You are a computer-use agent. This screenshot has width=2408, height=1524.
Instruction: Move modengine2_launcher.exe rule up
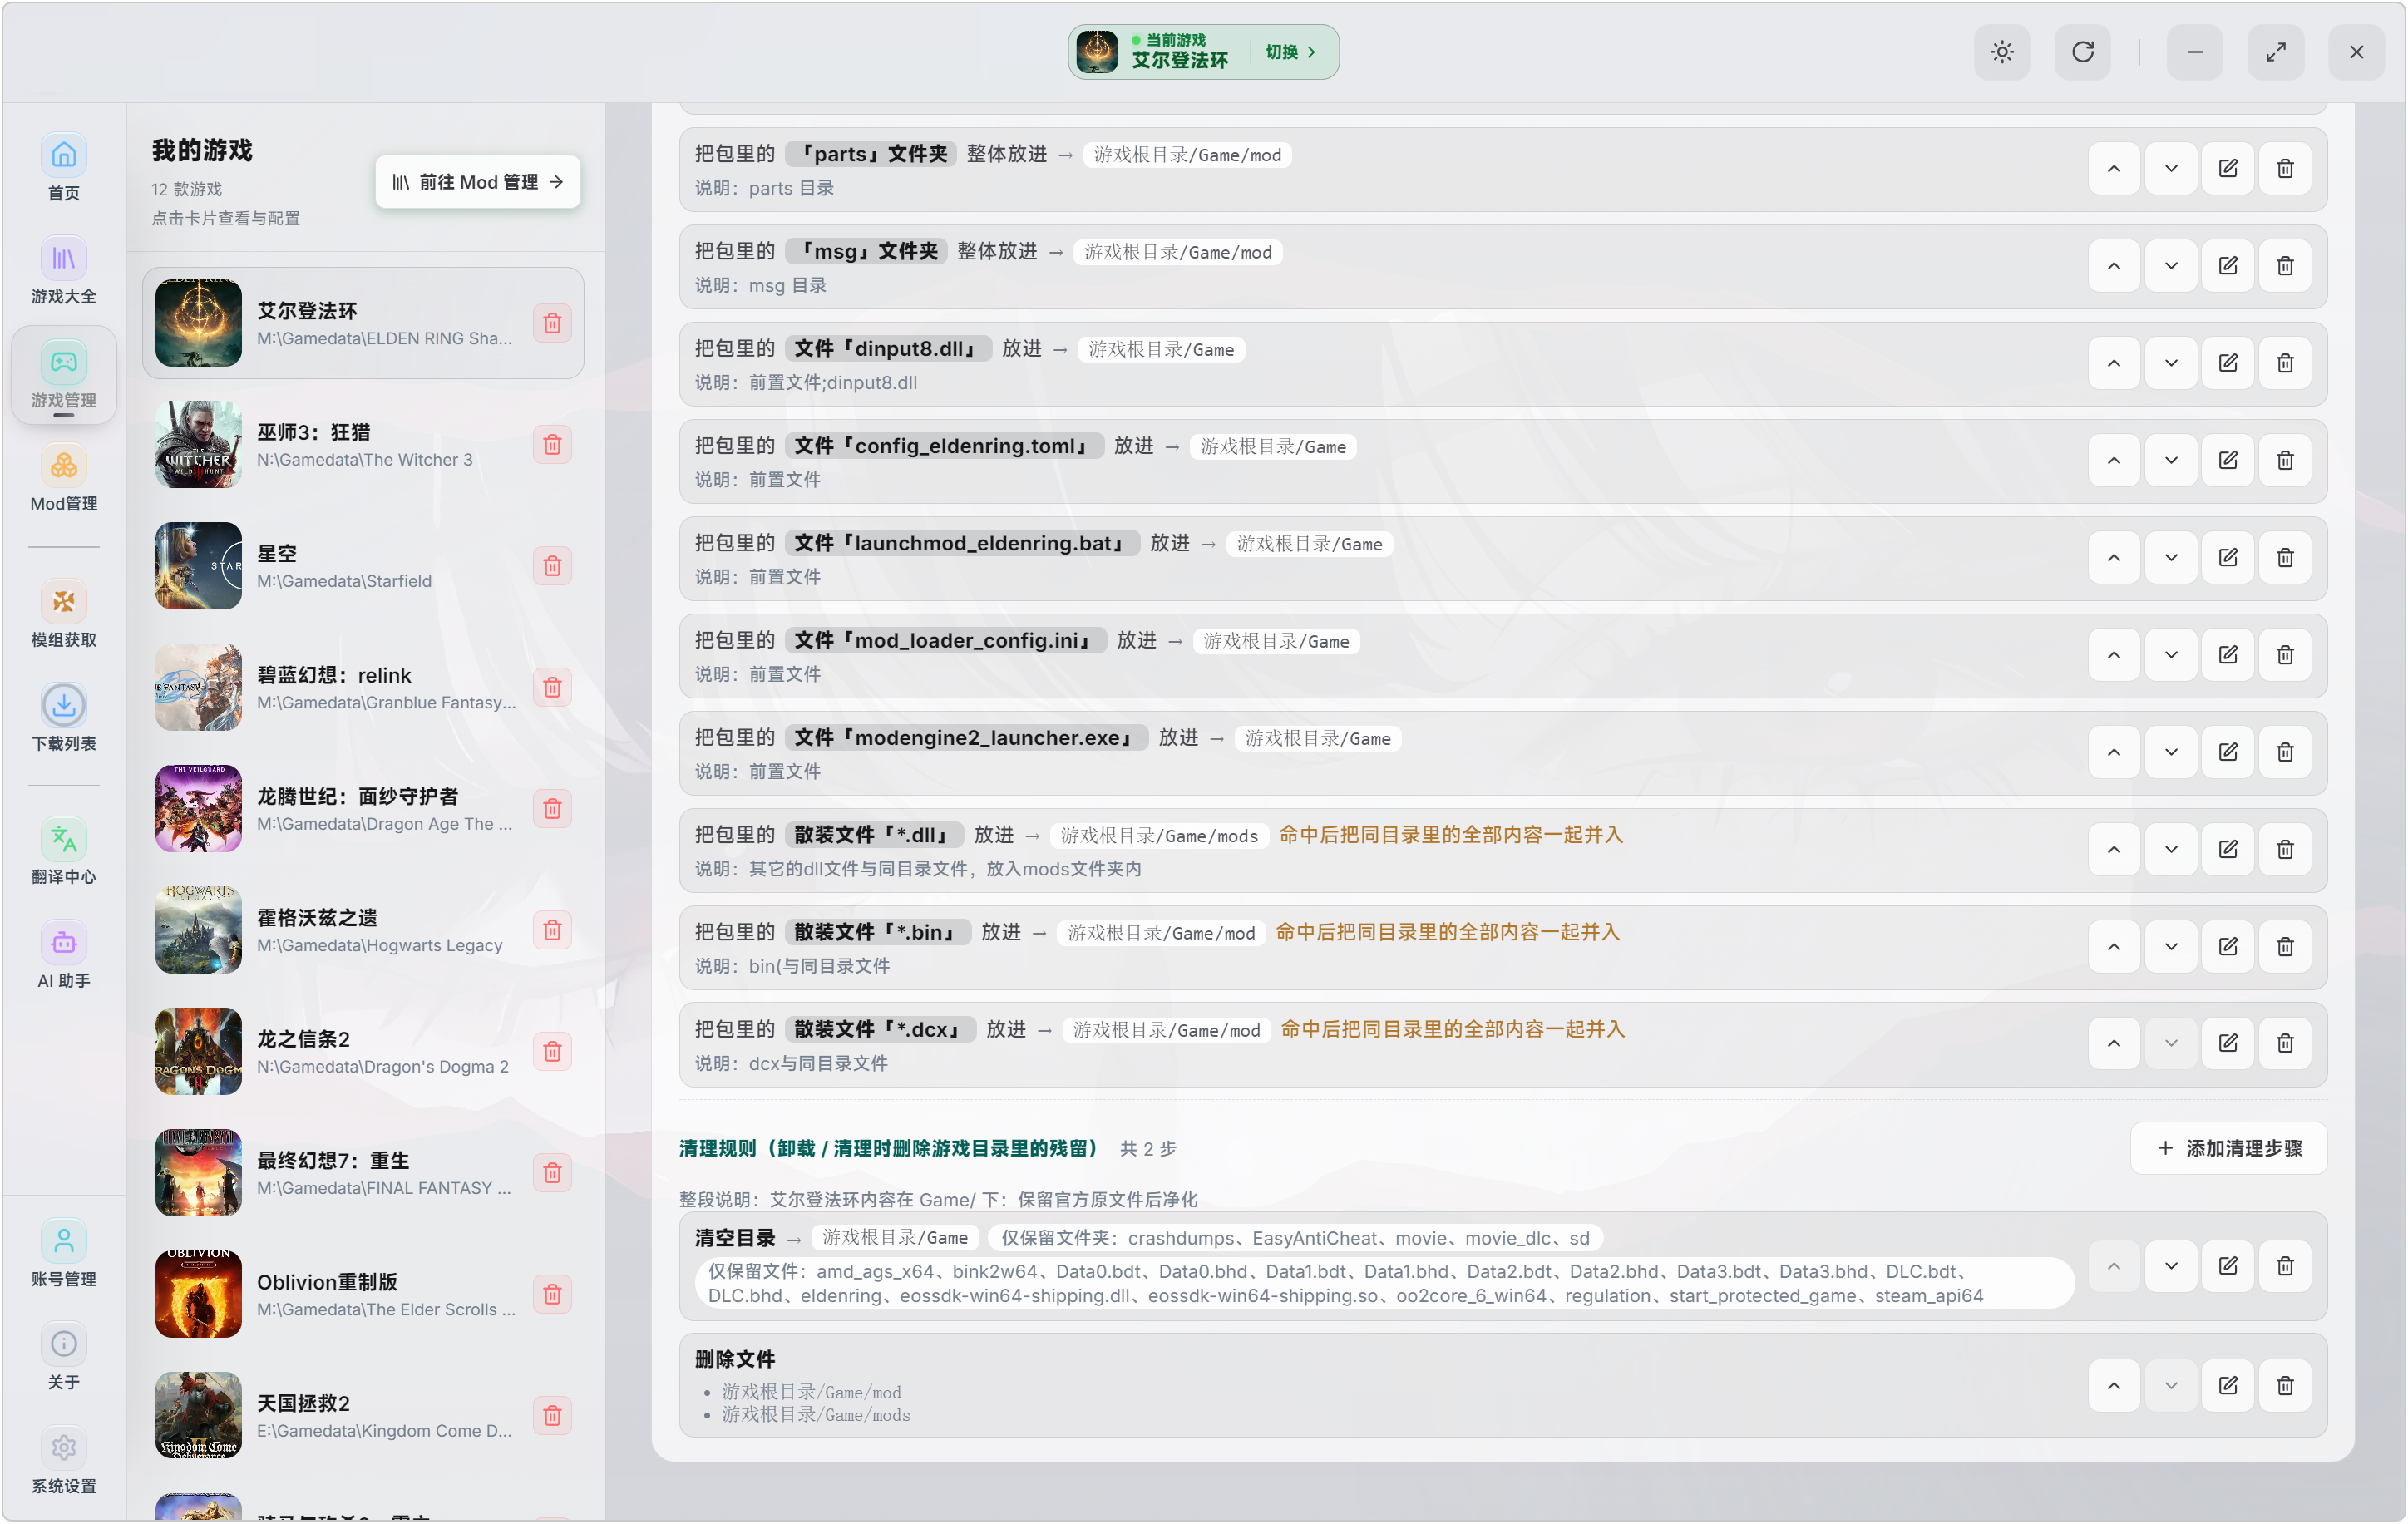pyautogui.click(x=2114, y=751)
